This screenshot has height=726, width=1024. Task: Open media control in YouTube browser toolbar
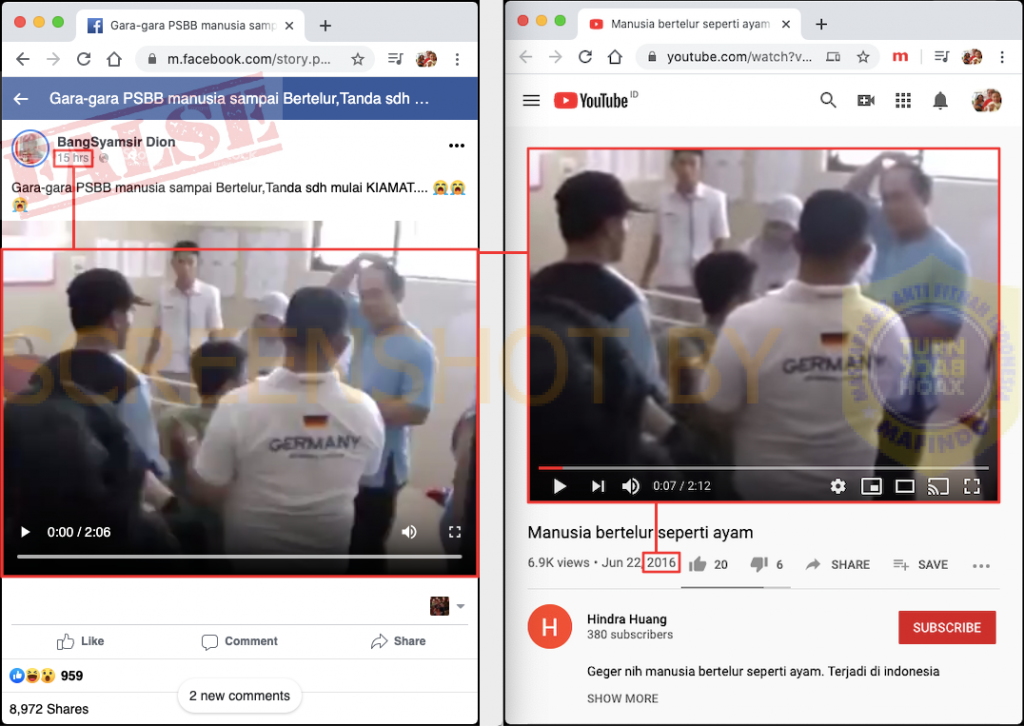click(x=941, y=57)
